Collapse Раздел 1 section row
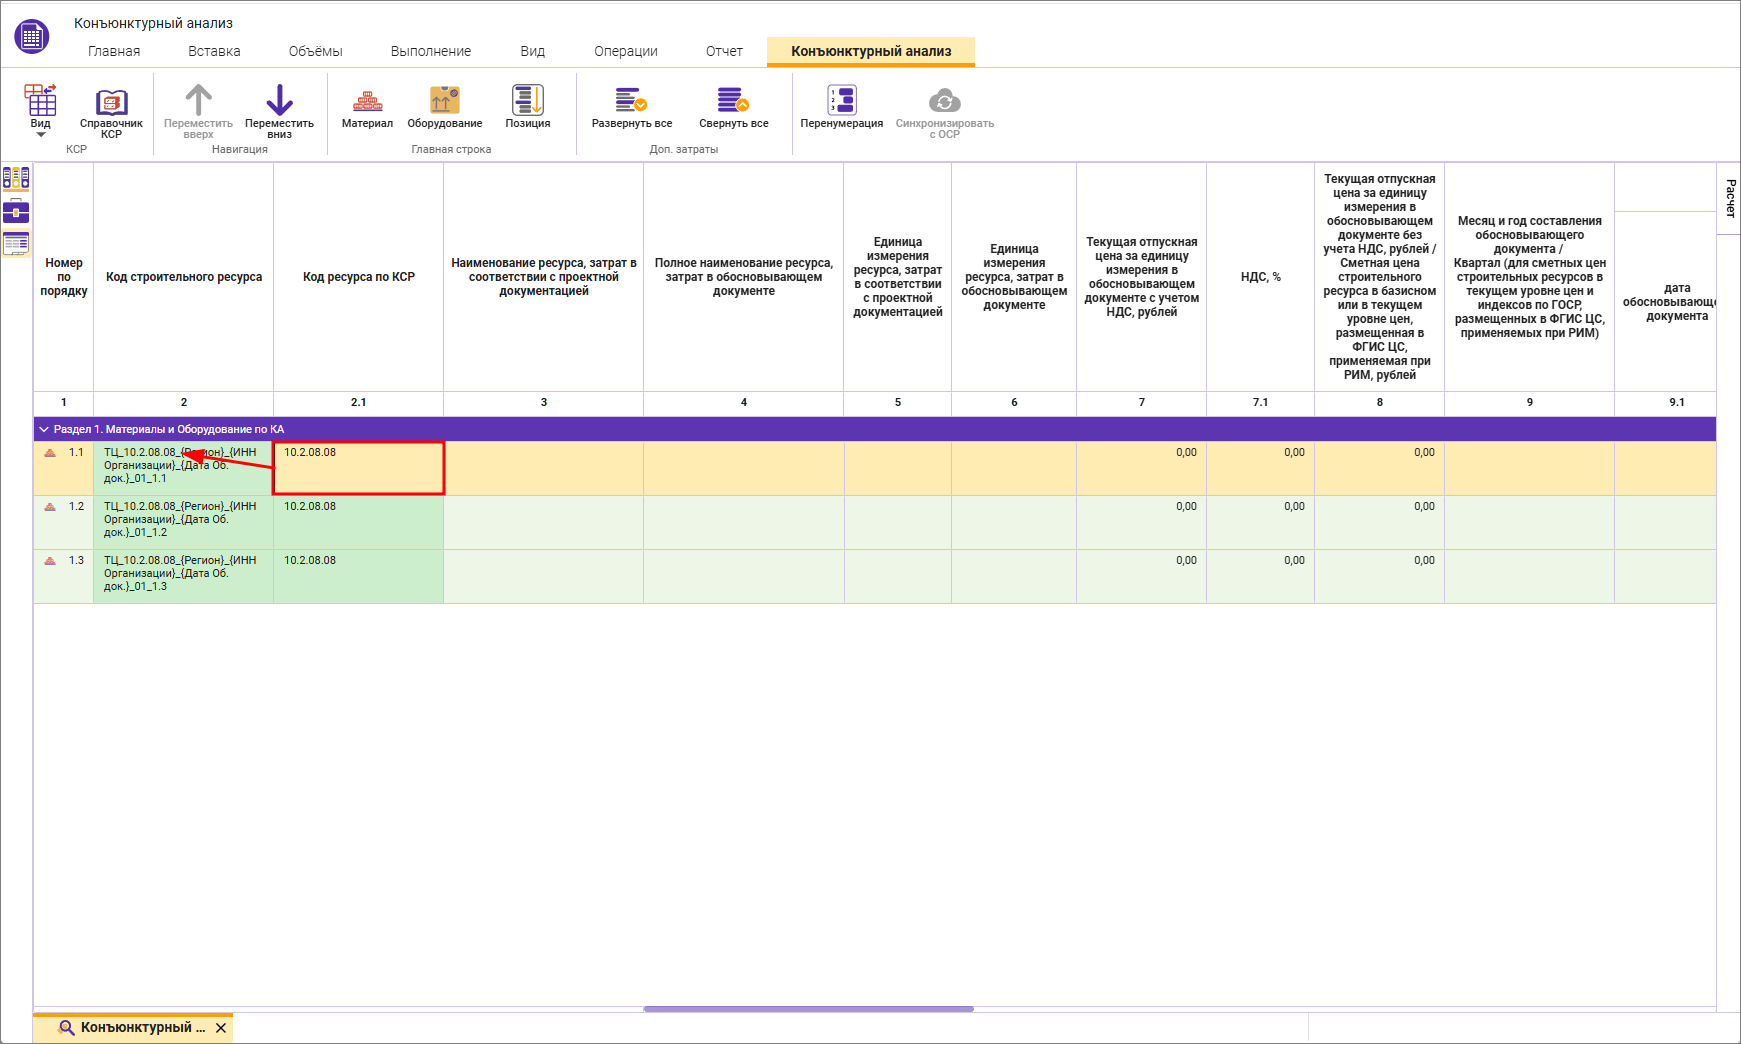 tap(44, 429)
